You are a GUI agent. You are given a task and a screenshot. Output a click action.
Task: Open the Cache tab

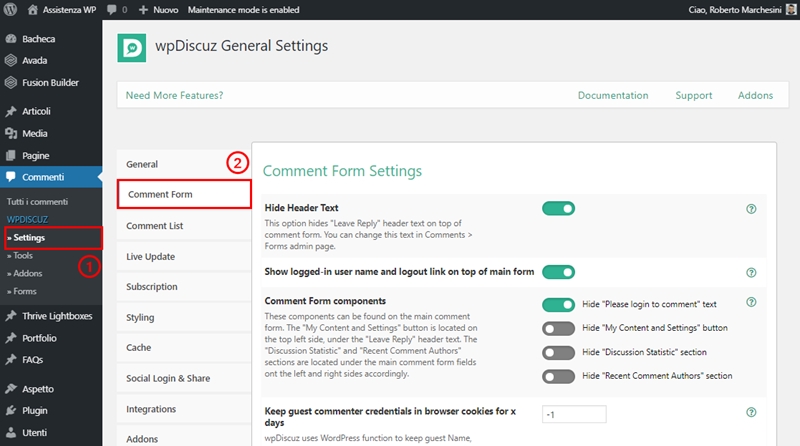pos(184,348)
